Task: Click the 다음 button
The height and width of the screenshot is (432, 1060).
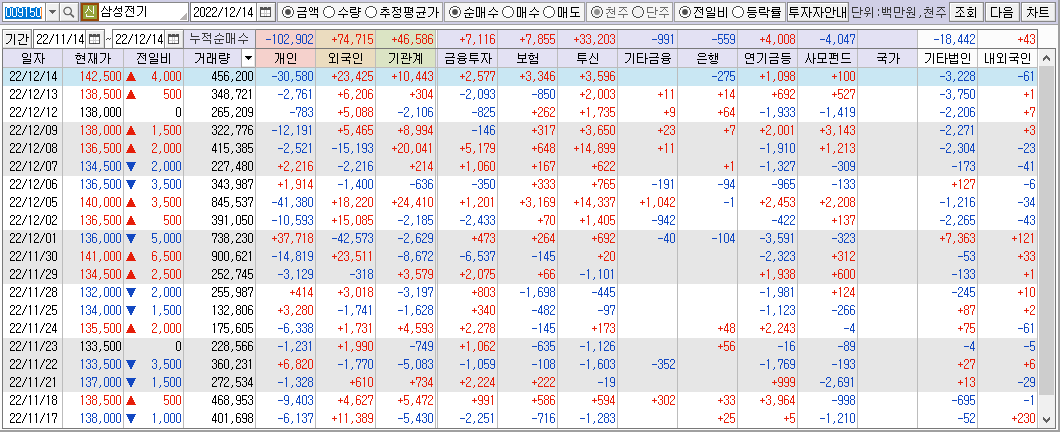Action: 1001,11
